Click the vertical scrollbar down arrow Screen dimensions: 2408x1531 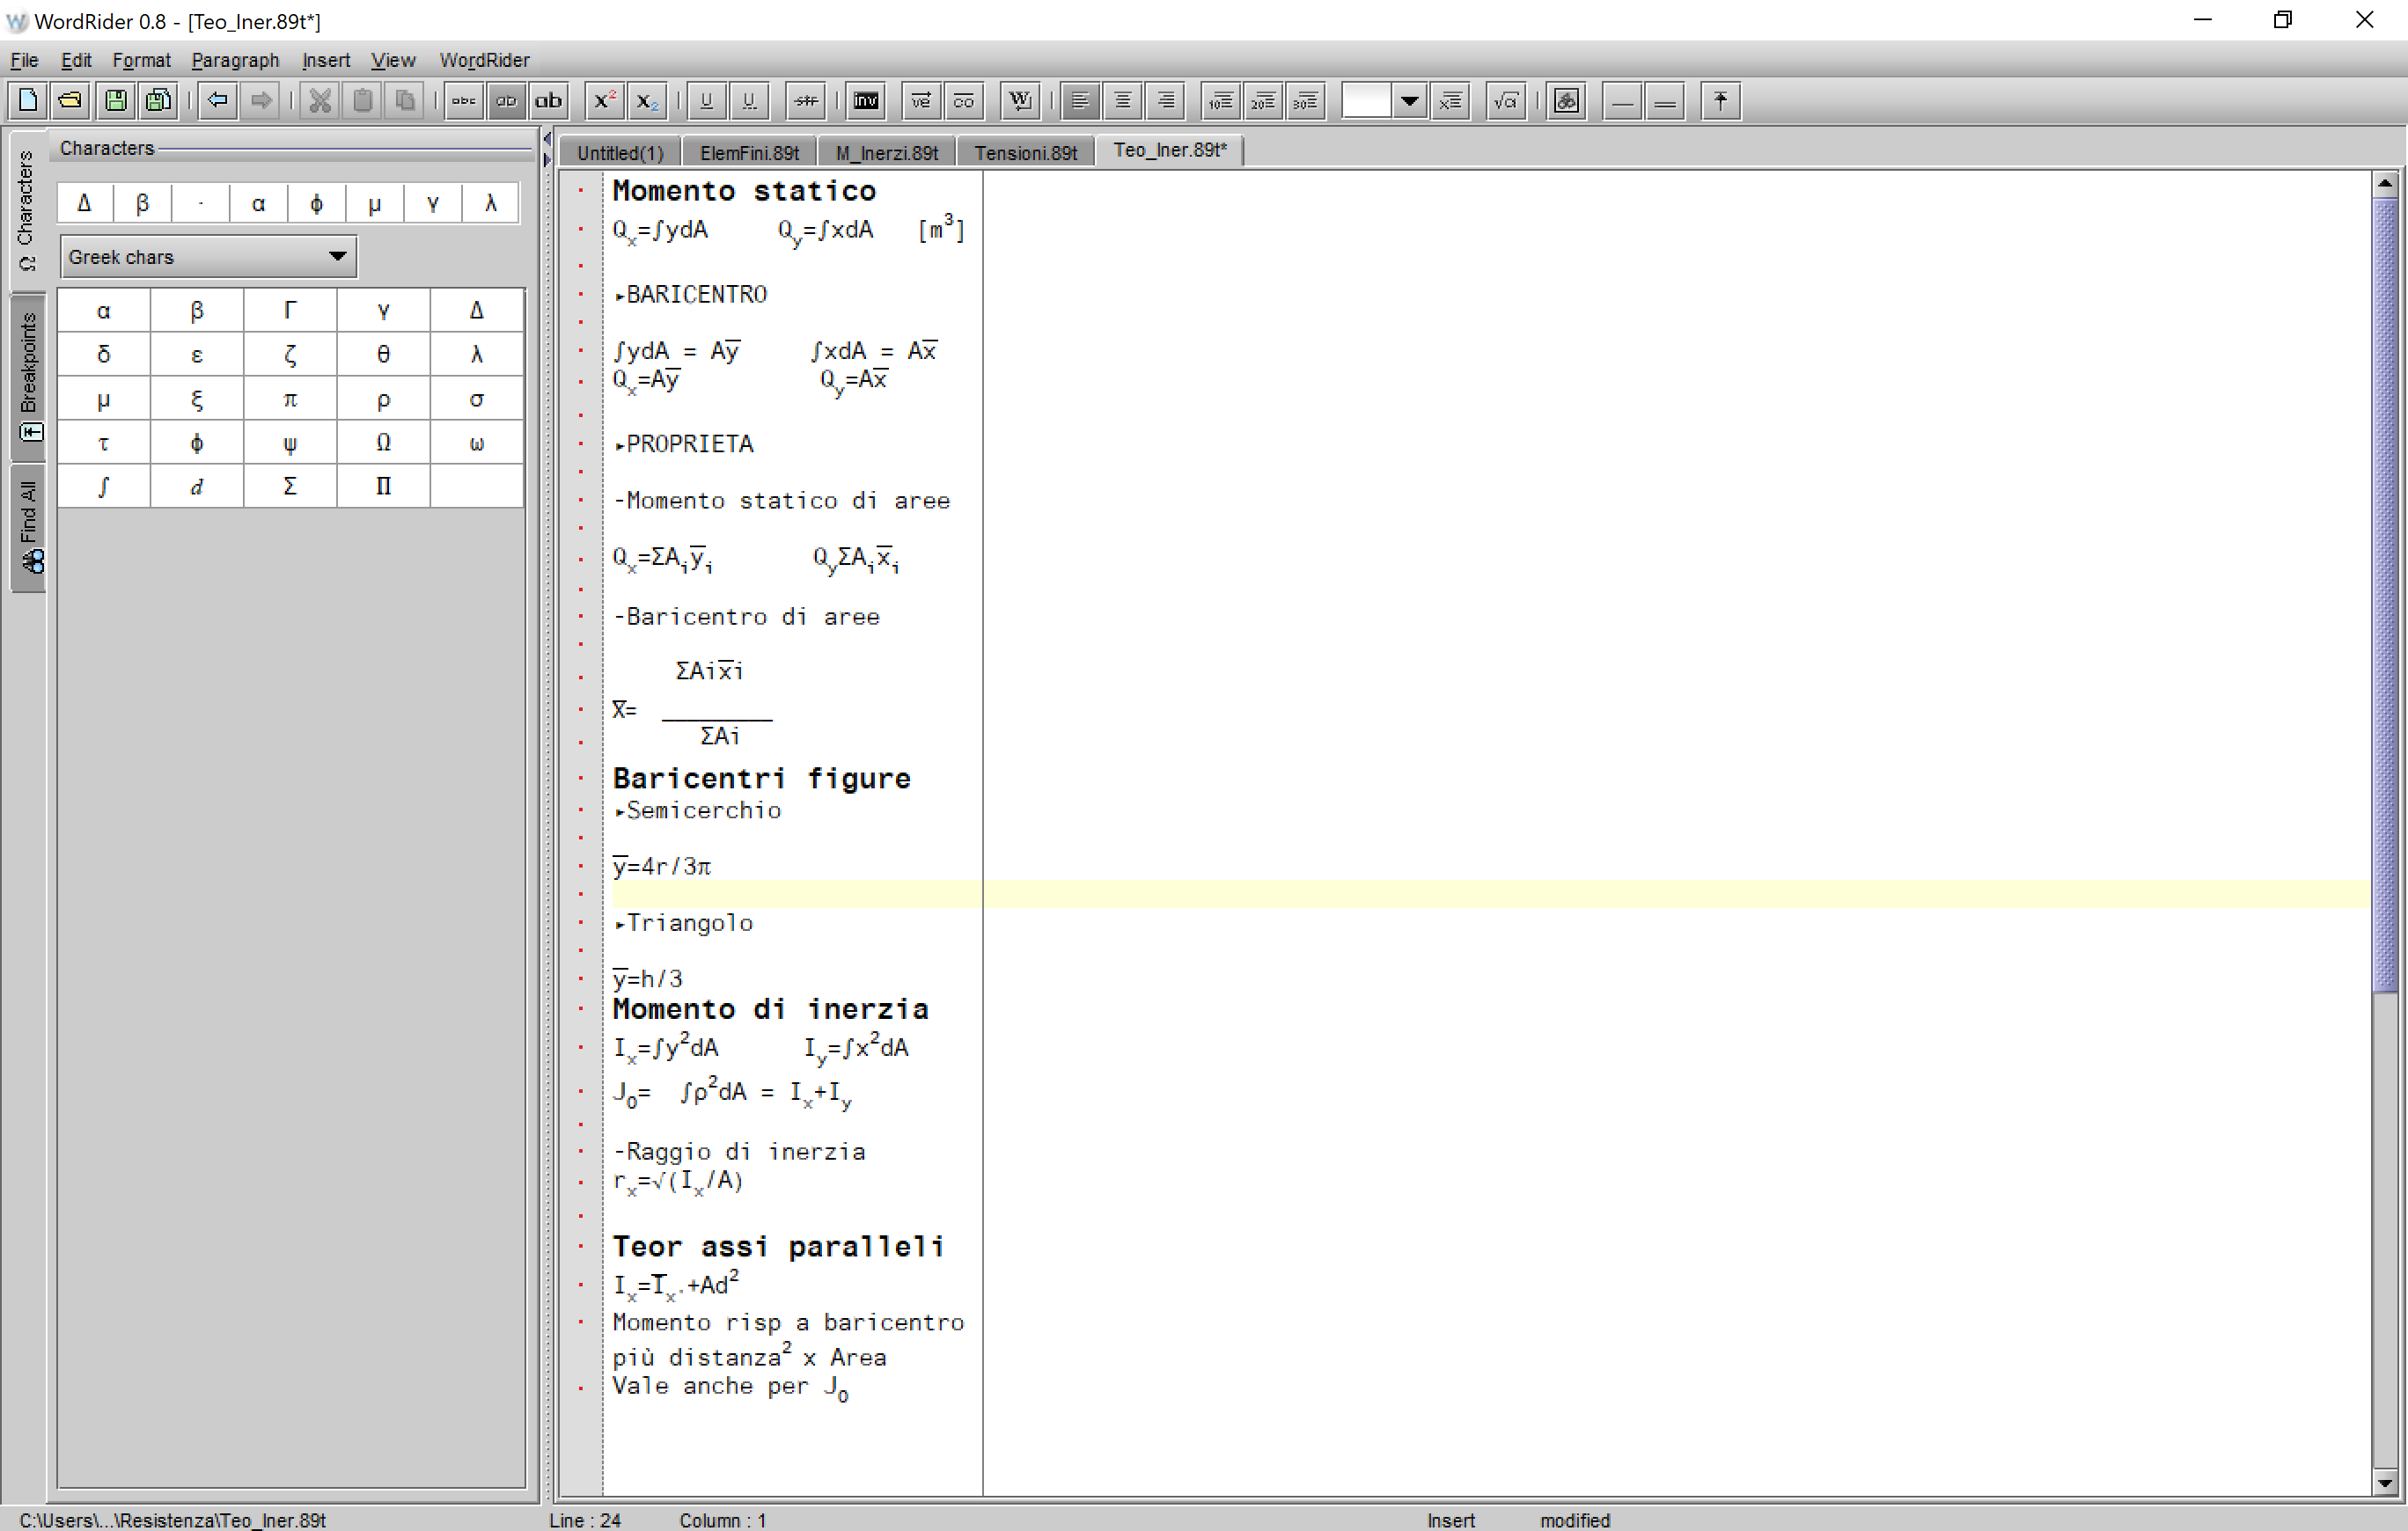click(x=2385, y=1483)
